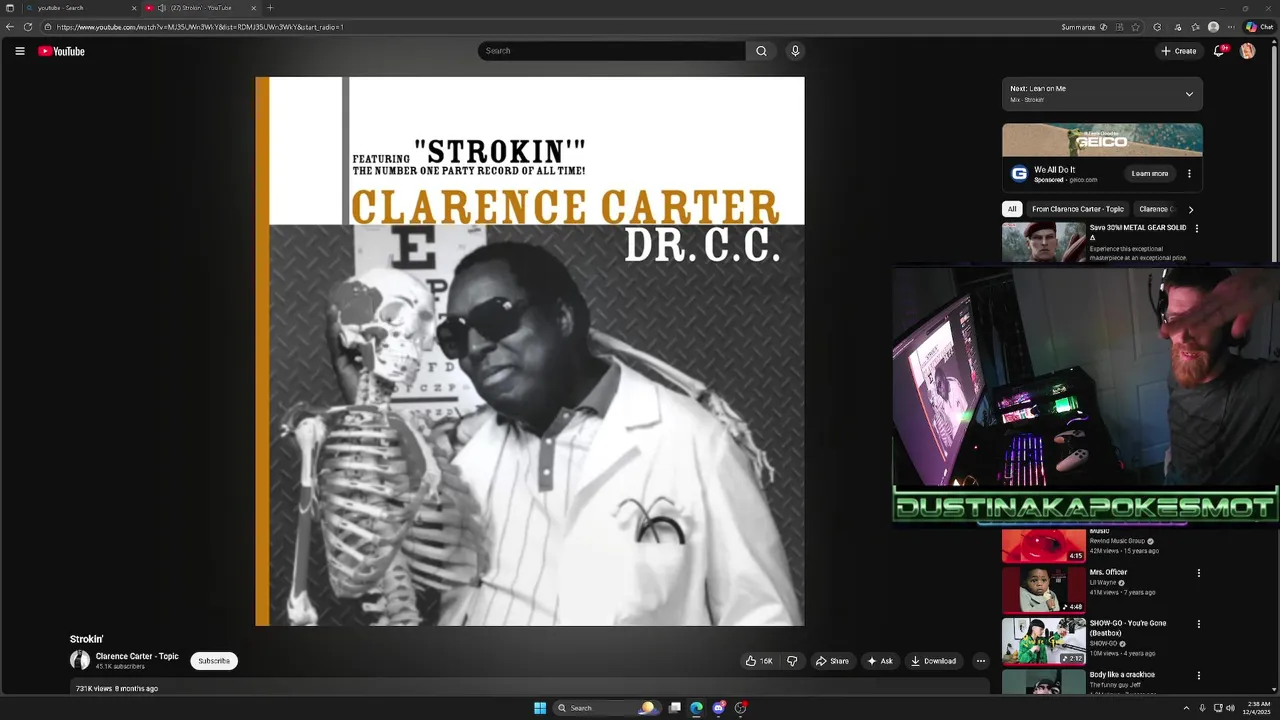The height and width of the screenshot is (720, 1280).
Task: Open the Rewind Music Group video thumbnail
Action: (1044, 545)
